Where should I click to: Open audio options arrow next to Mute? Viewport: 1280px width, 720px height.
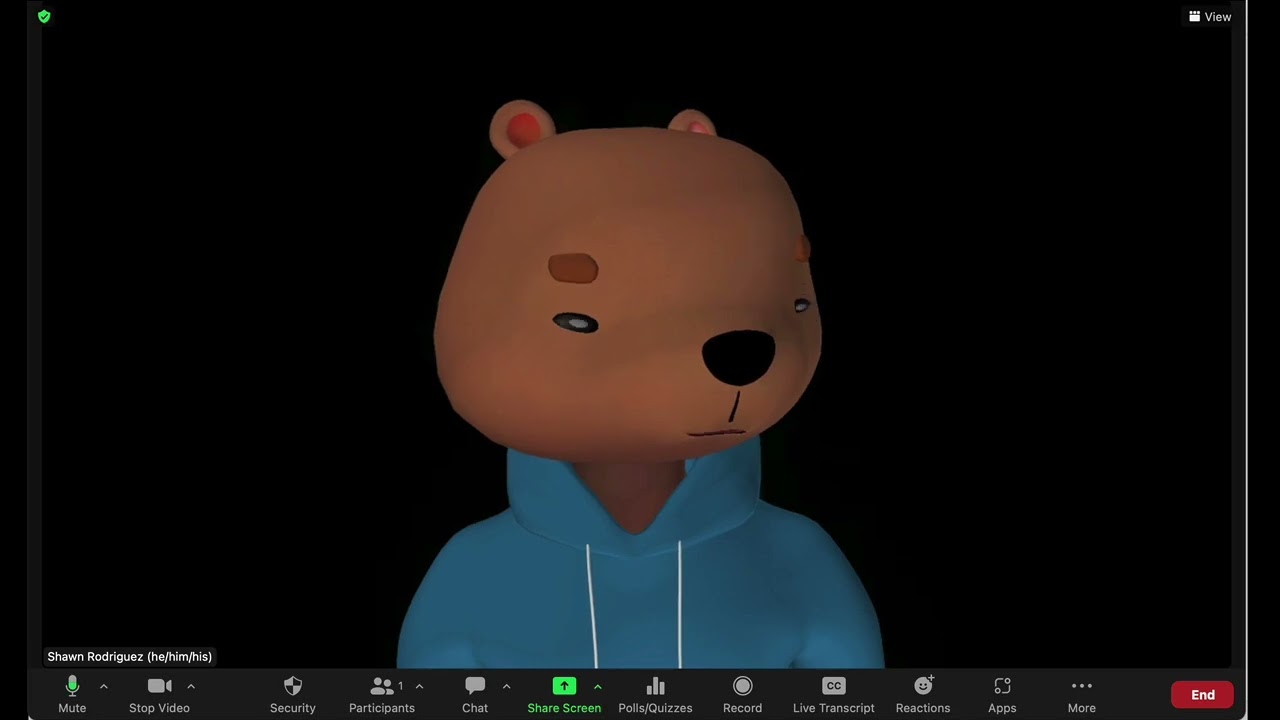point(104,686)
